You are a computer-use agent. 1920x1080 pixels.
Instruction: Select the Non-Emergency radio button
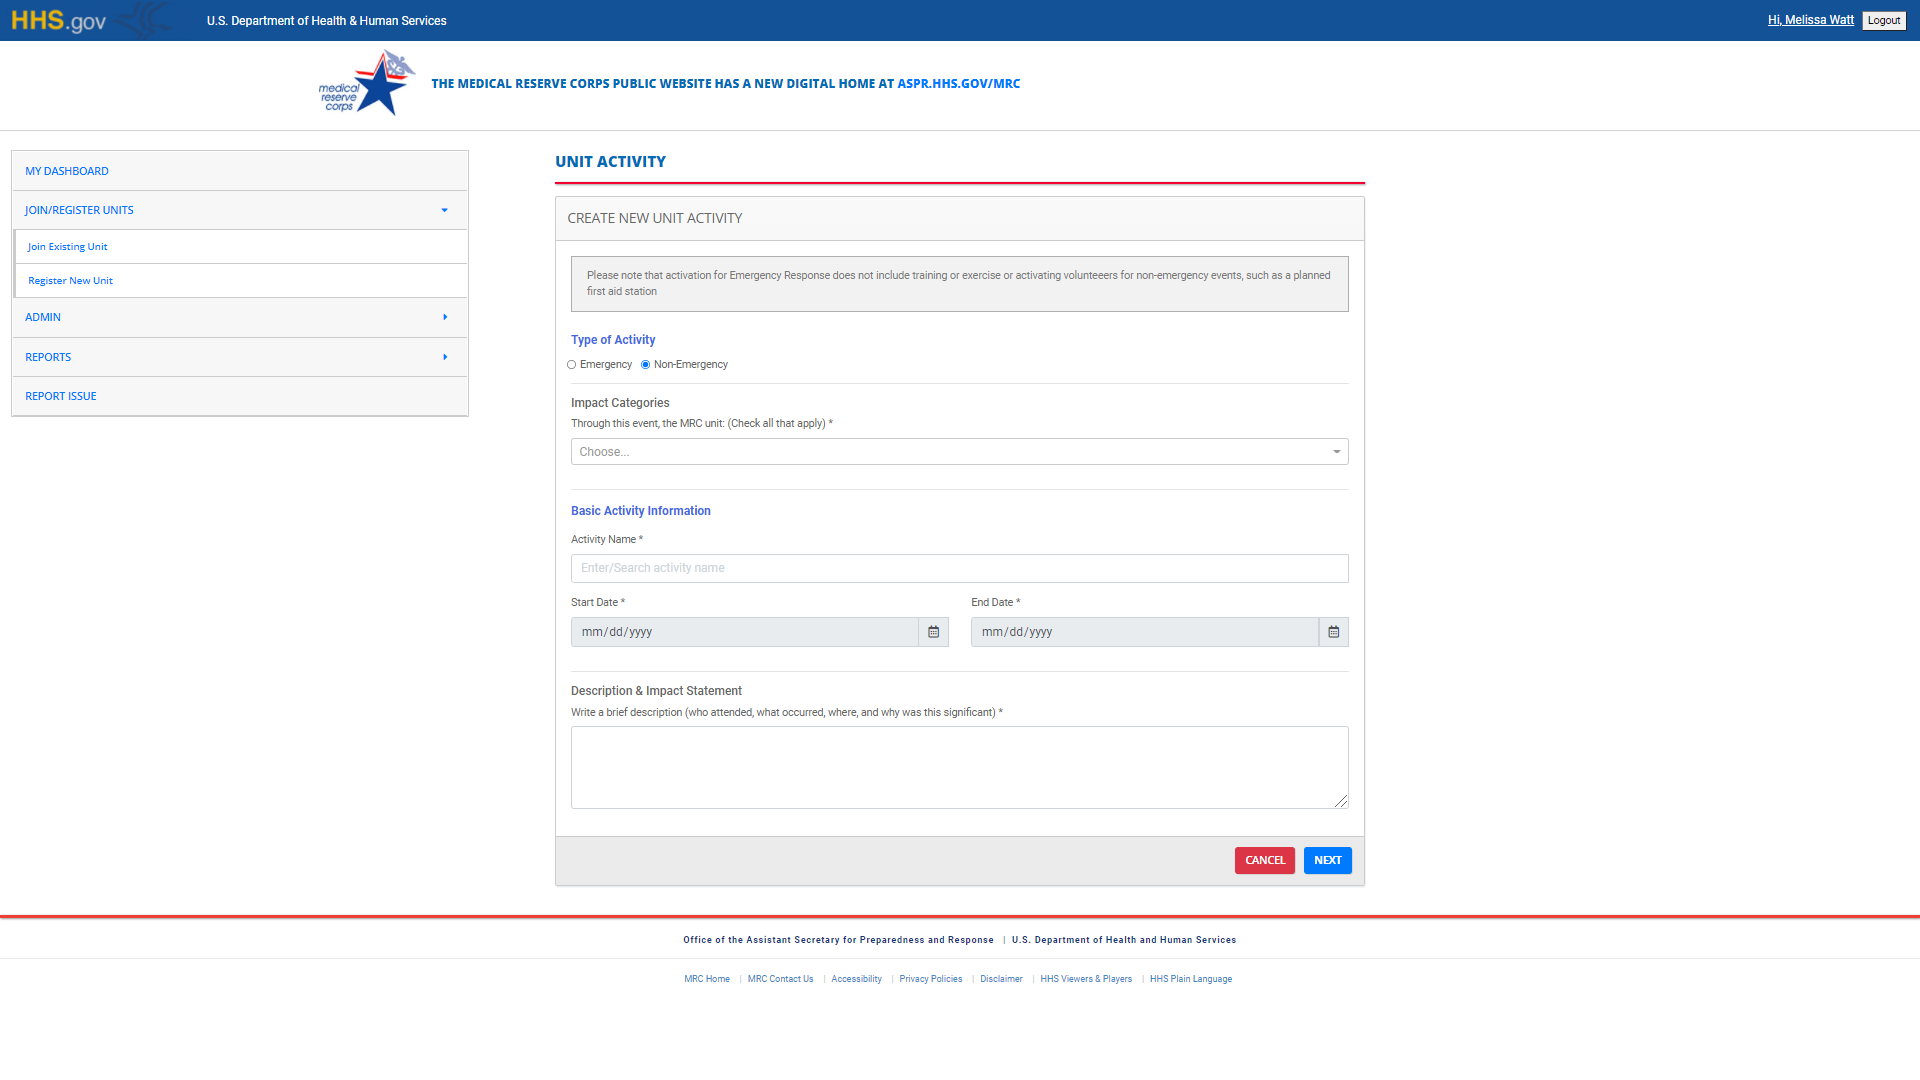click(x=646, y=365)
